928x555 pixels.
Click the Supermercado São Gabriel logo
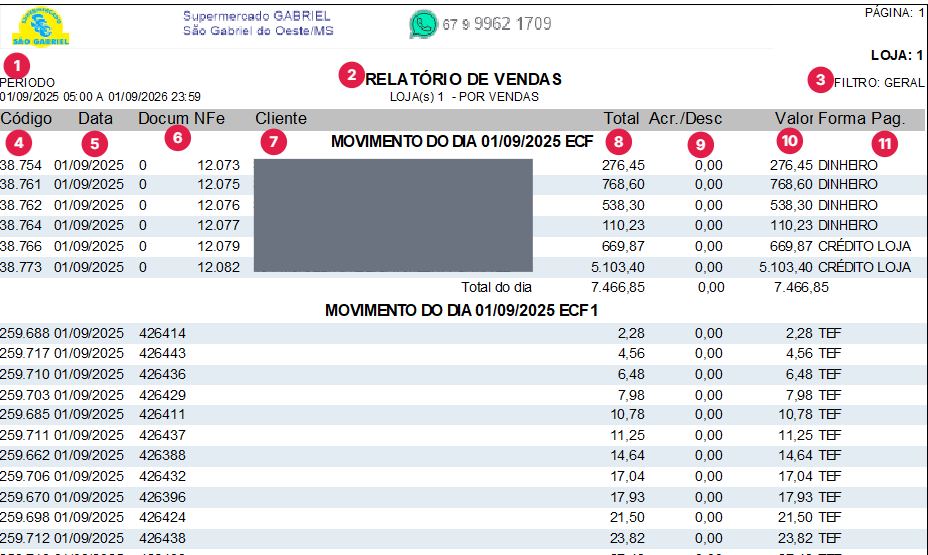[40, 27]
